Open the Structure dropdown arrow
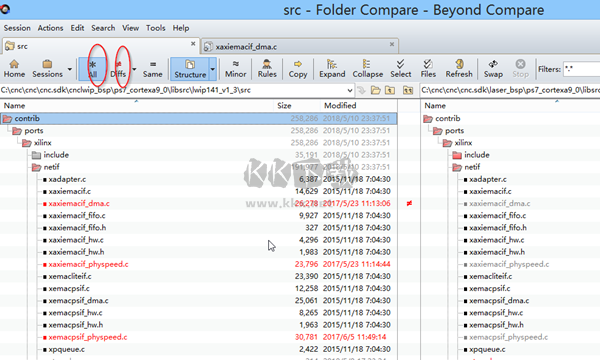Image resolution: width=600 pixels, height=360 pixels. point(213,69)
